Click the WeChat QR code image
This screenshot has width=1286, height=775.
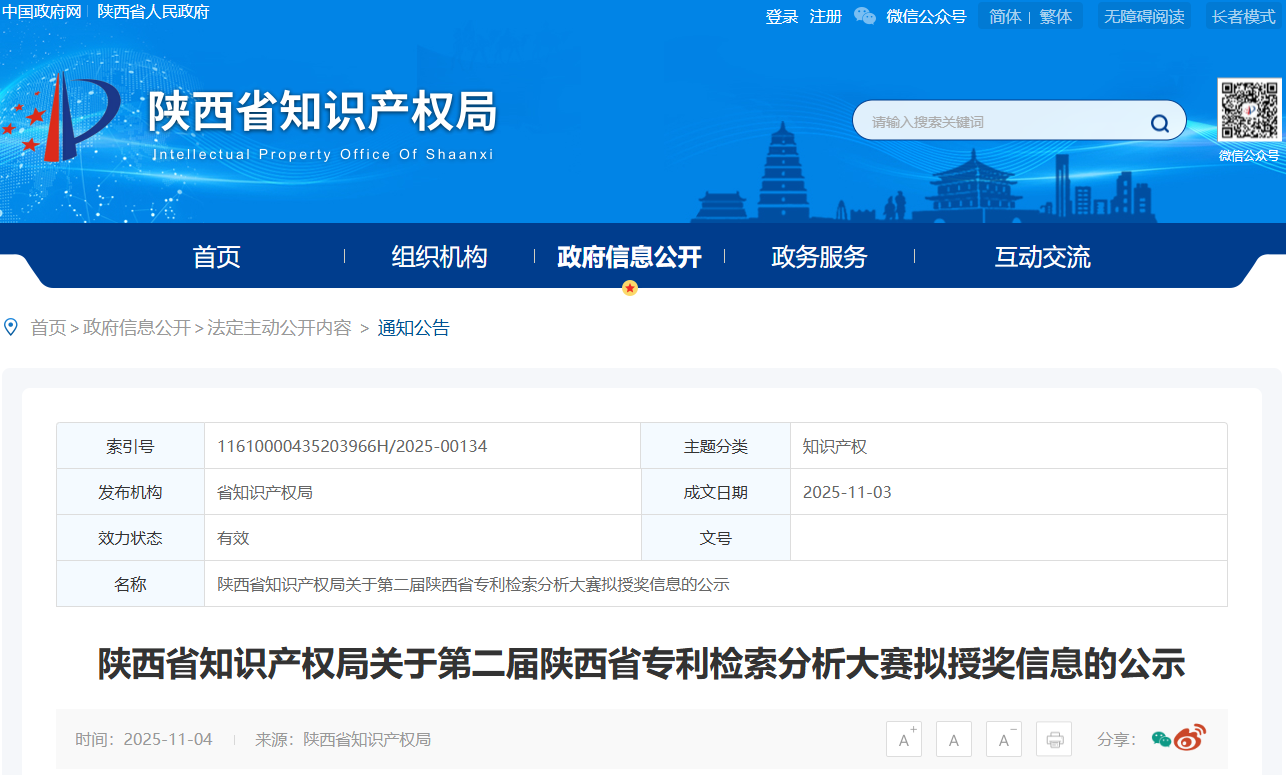[x=1248, y=111]
